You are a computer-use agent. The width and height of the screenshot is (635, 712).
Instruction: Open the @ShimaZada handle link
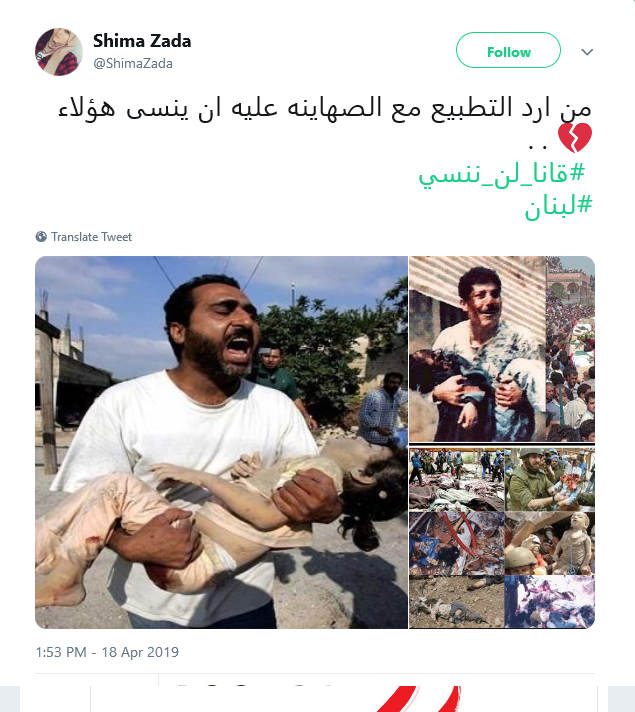(x=133, y=63)
